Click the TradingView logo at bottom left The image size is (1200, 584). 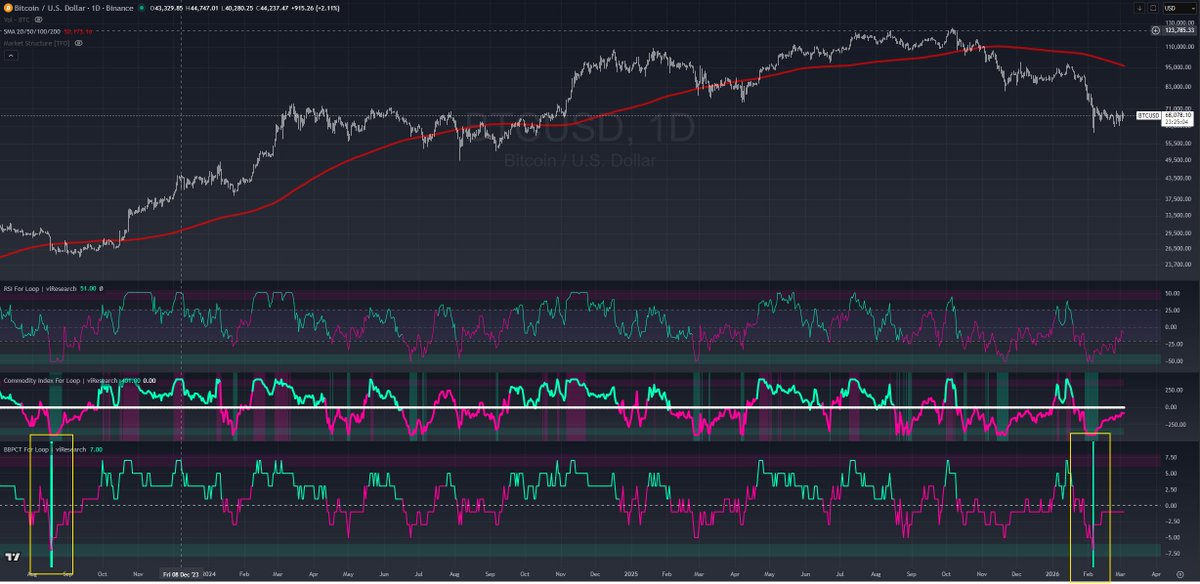pyautogui.click(x=13, y=558)
